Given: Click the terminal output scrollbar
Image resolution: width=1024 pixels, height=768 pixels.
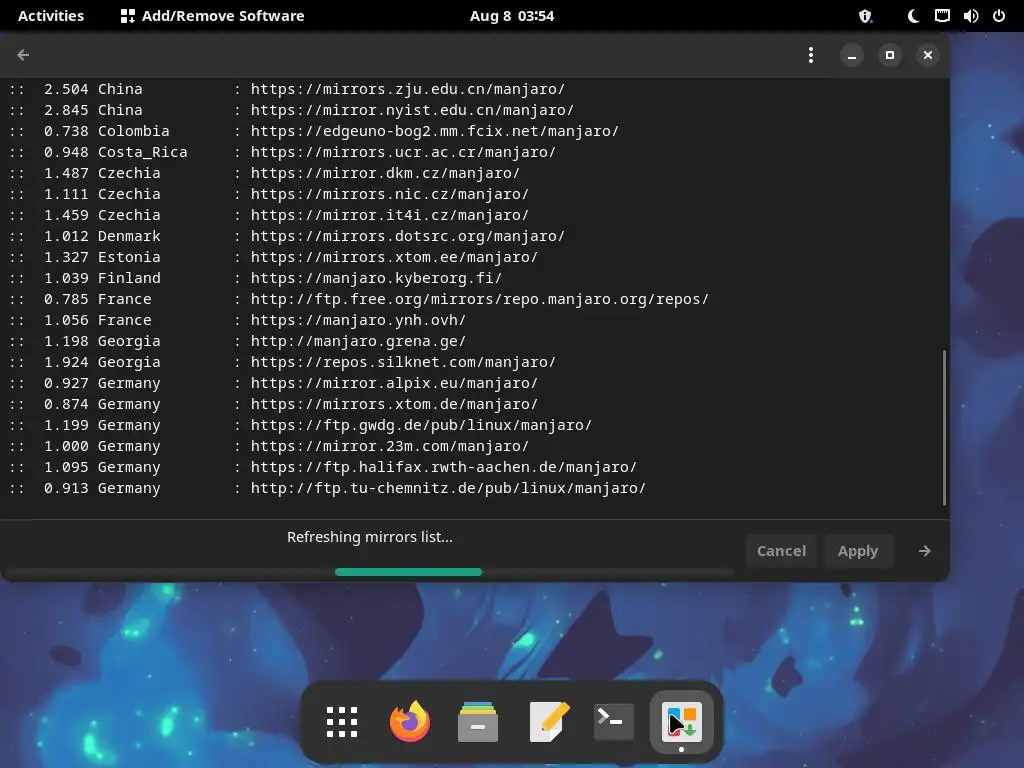Looking at the screenshot, I should point(944,428).
